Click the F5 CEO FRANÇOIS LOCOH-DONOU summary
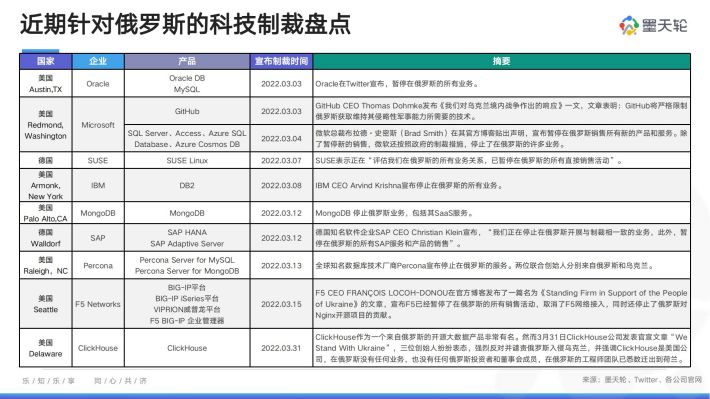710x399 pixels. 501,304
